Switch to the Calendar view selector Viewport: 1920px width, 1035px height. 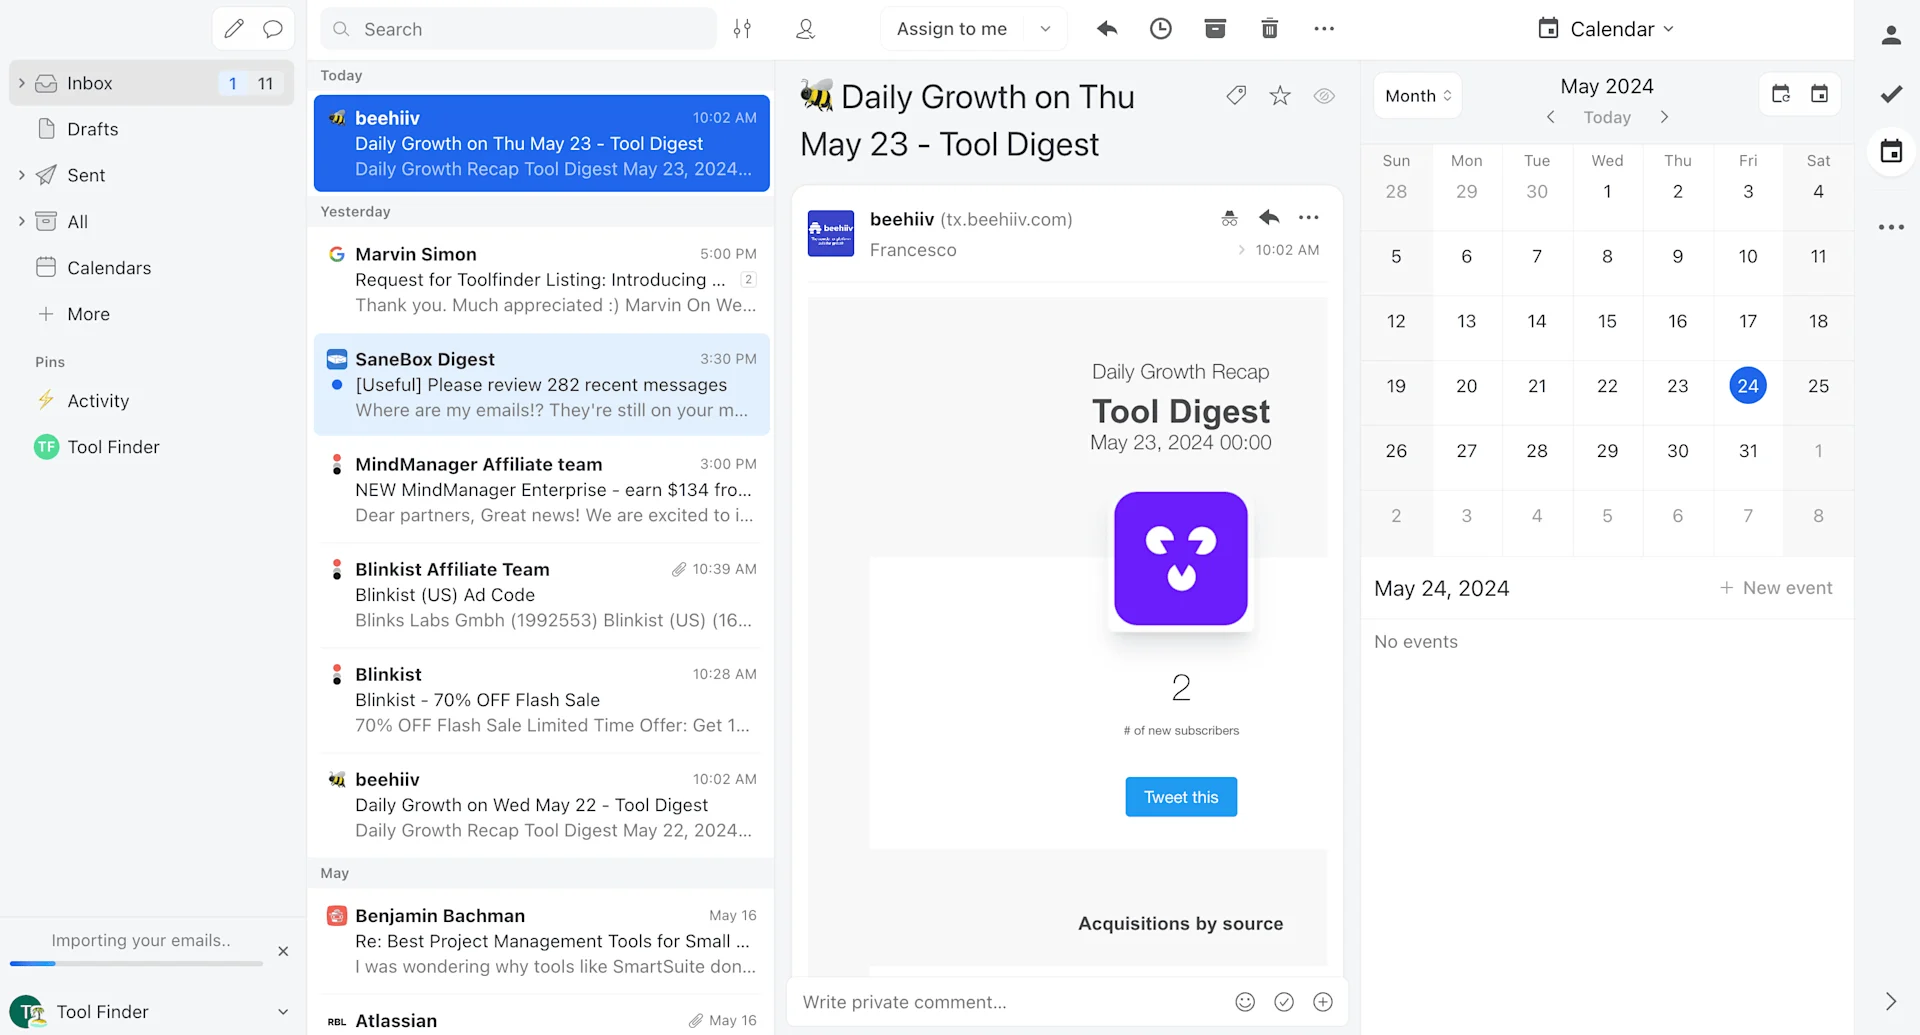pyautogui.click(x=1606, y=28)
